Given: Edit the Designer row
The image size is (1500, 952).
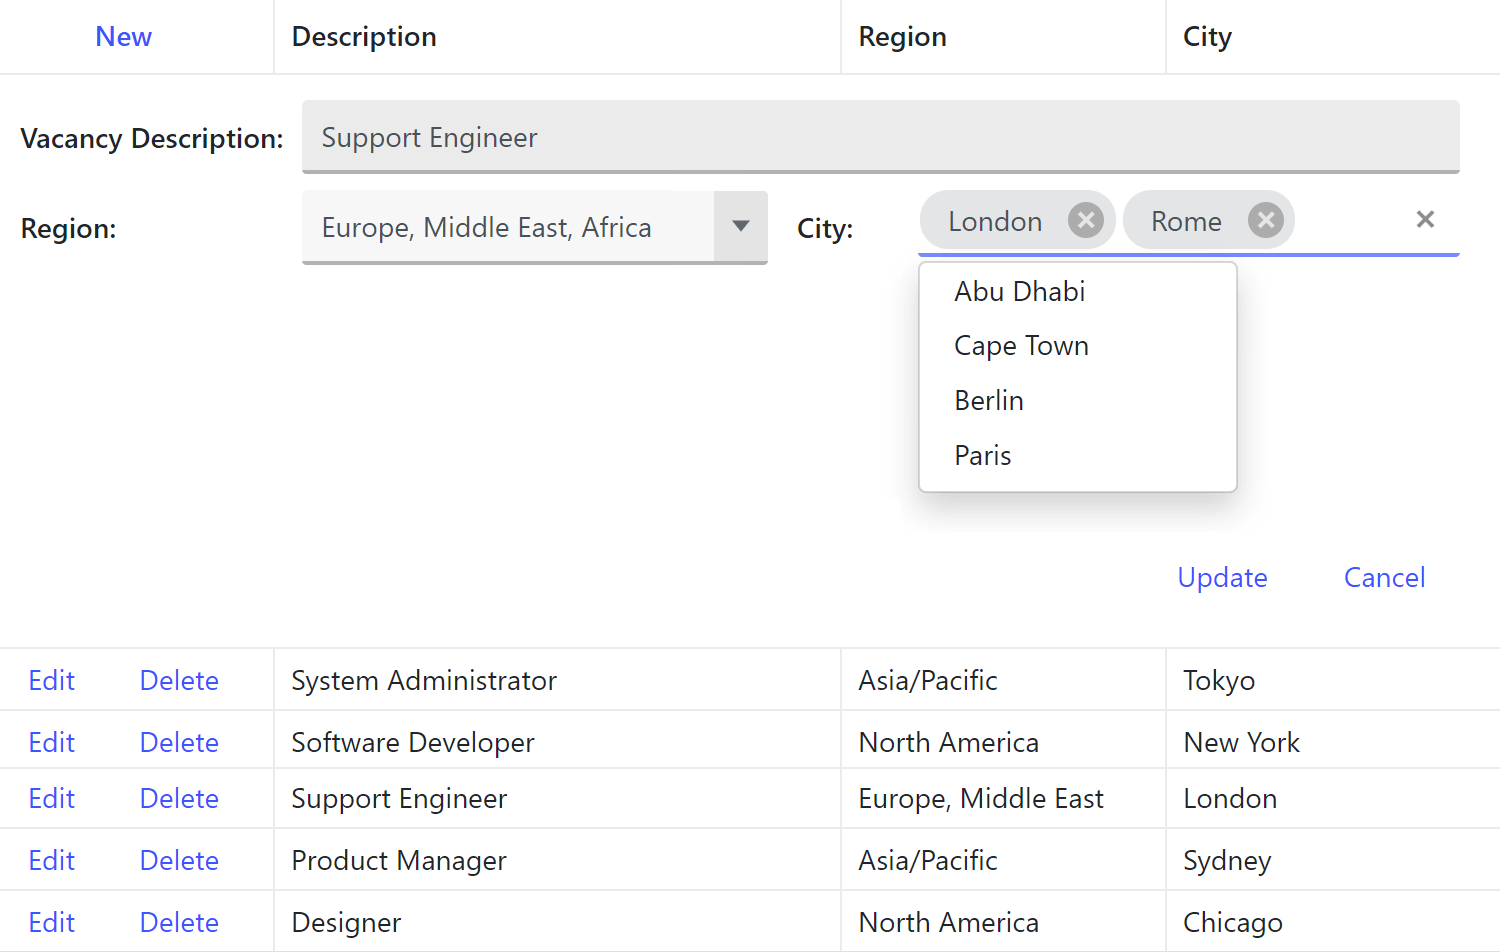Looking at the screenshot, I should point(52,923).
